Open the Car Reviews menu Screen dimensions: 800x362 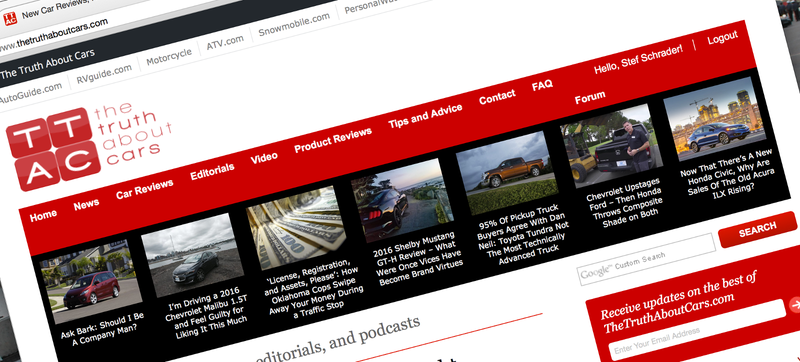coord(144,188)
